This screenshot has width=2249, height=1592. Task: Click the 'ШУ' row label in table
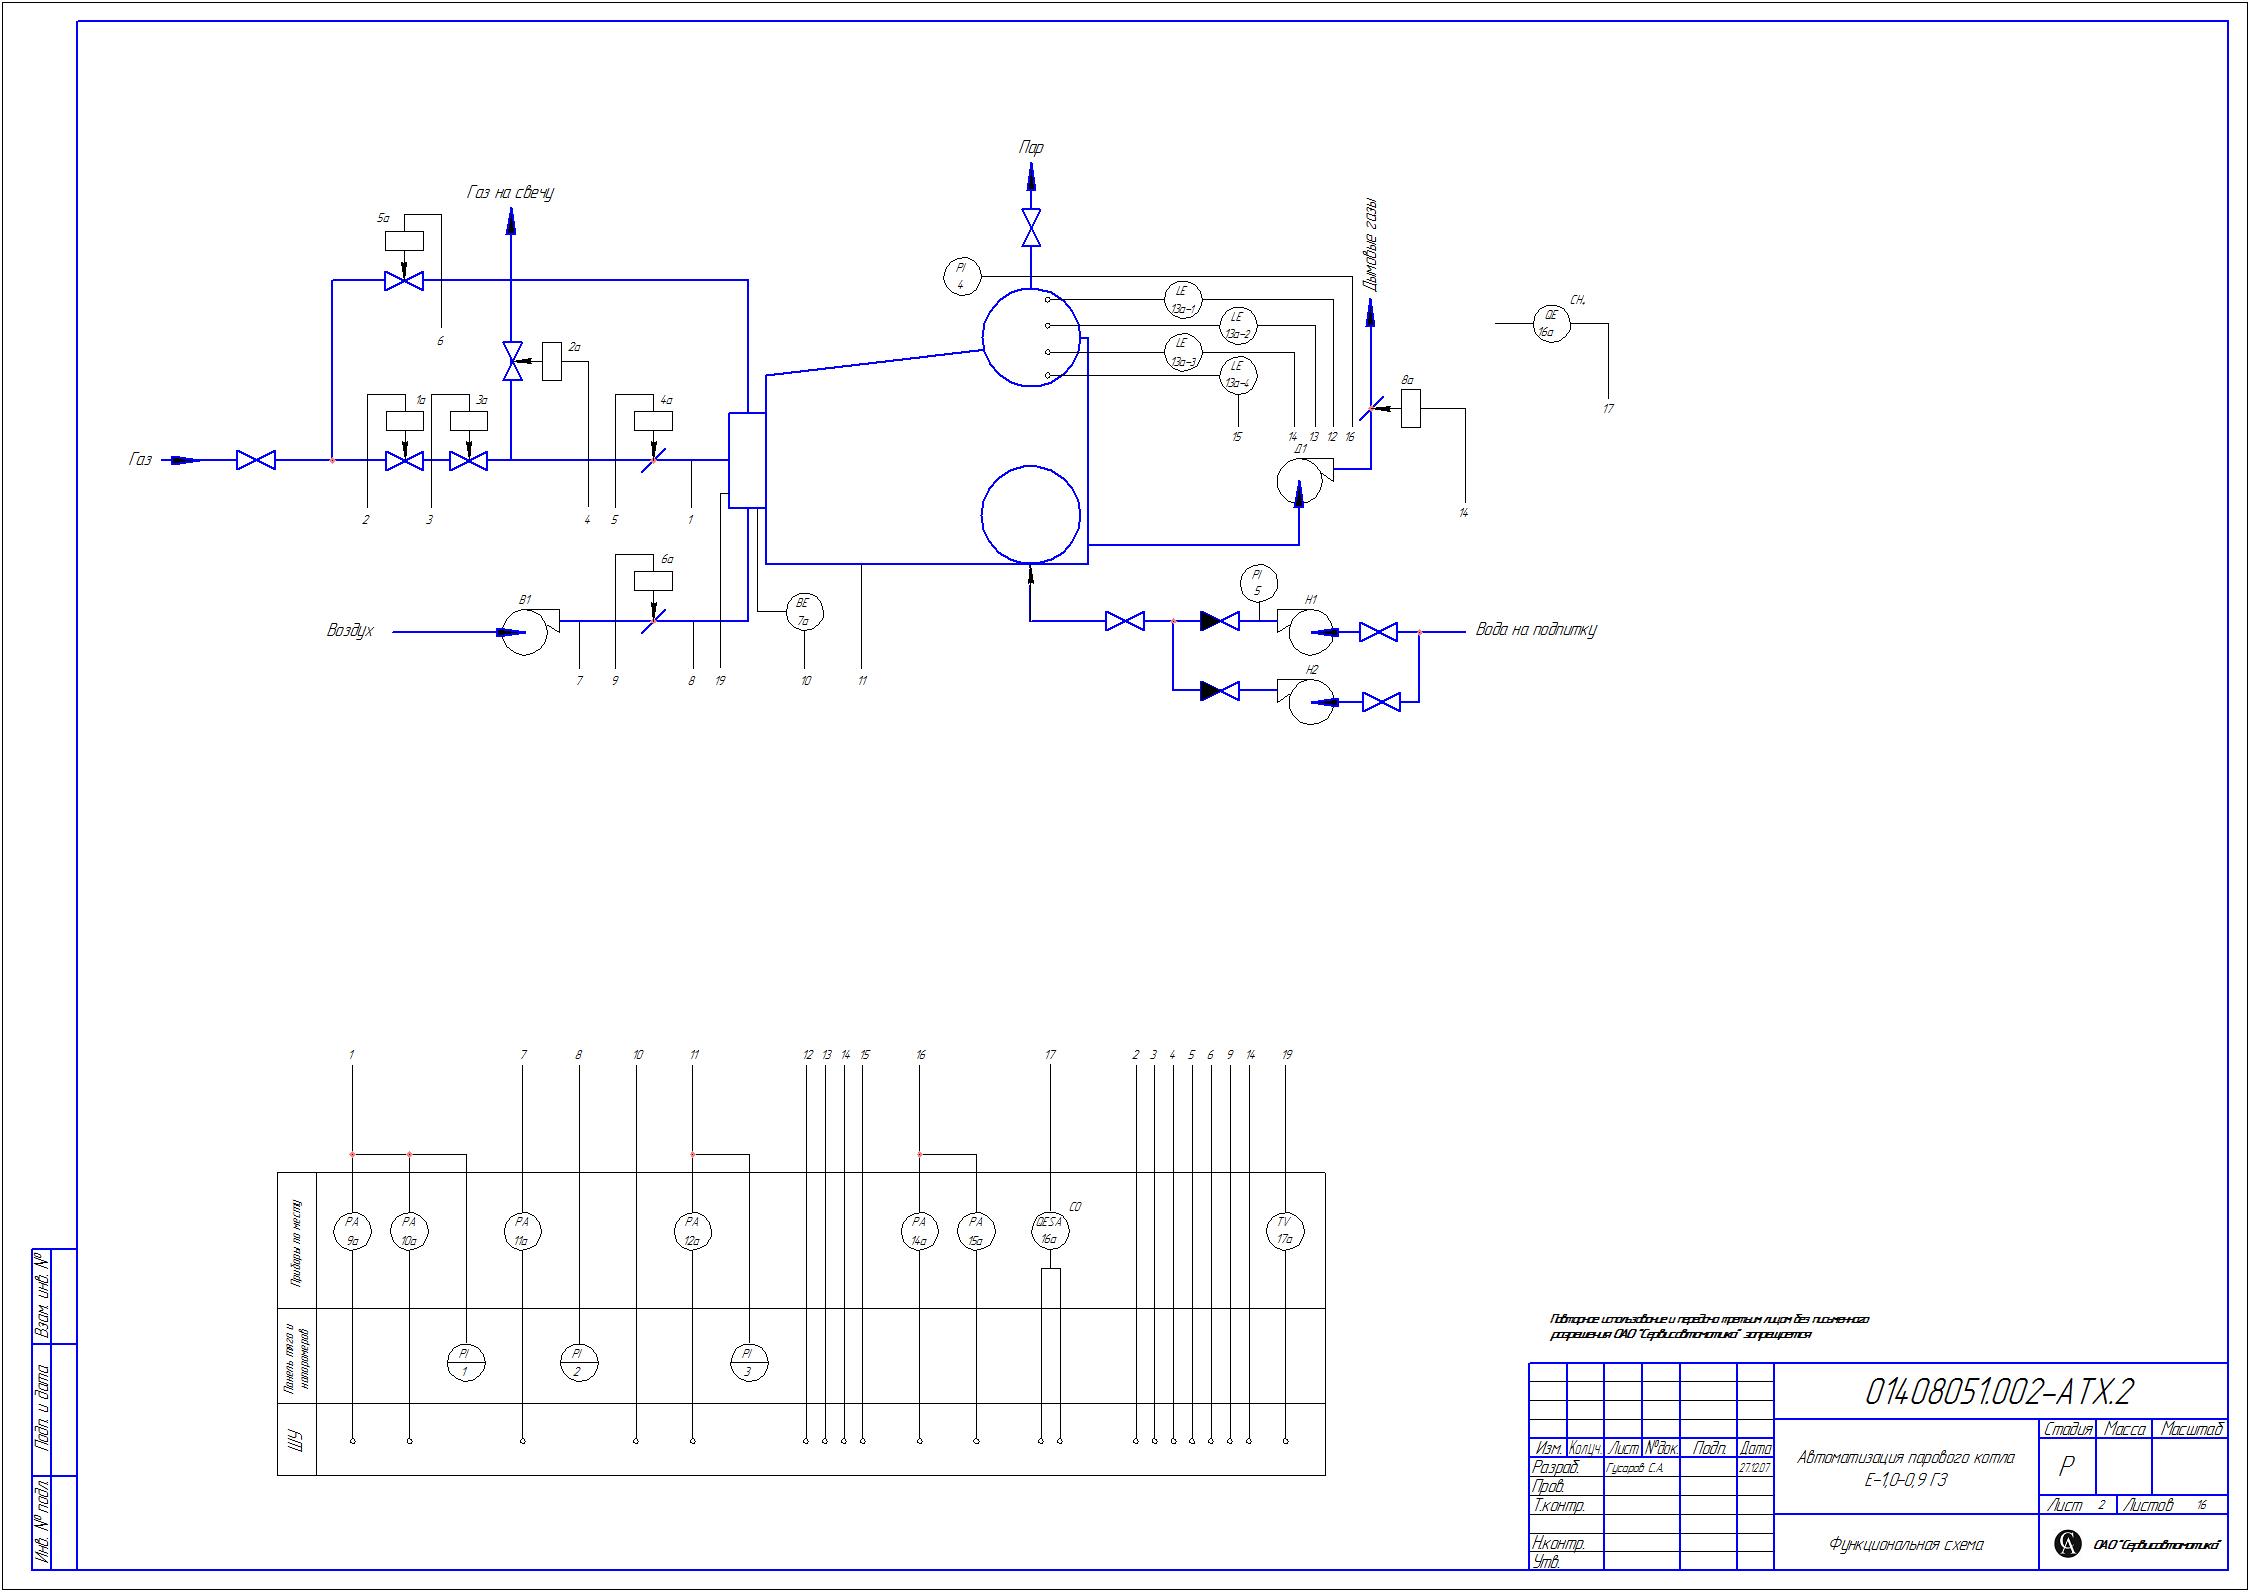(x=296, y=1441)
